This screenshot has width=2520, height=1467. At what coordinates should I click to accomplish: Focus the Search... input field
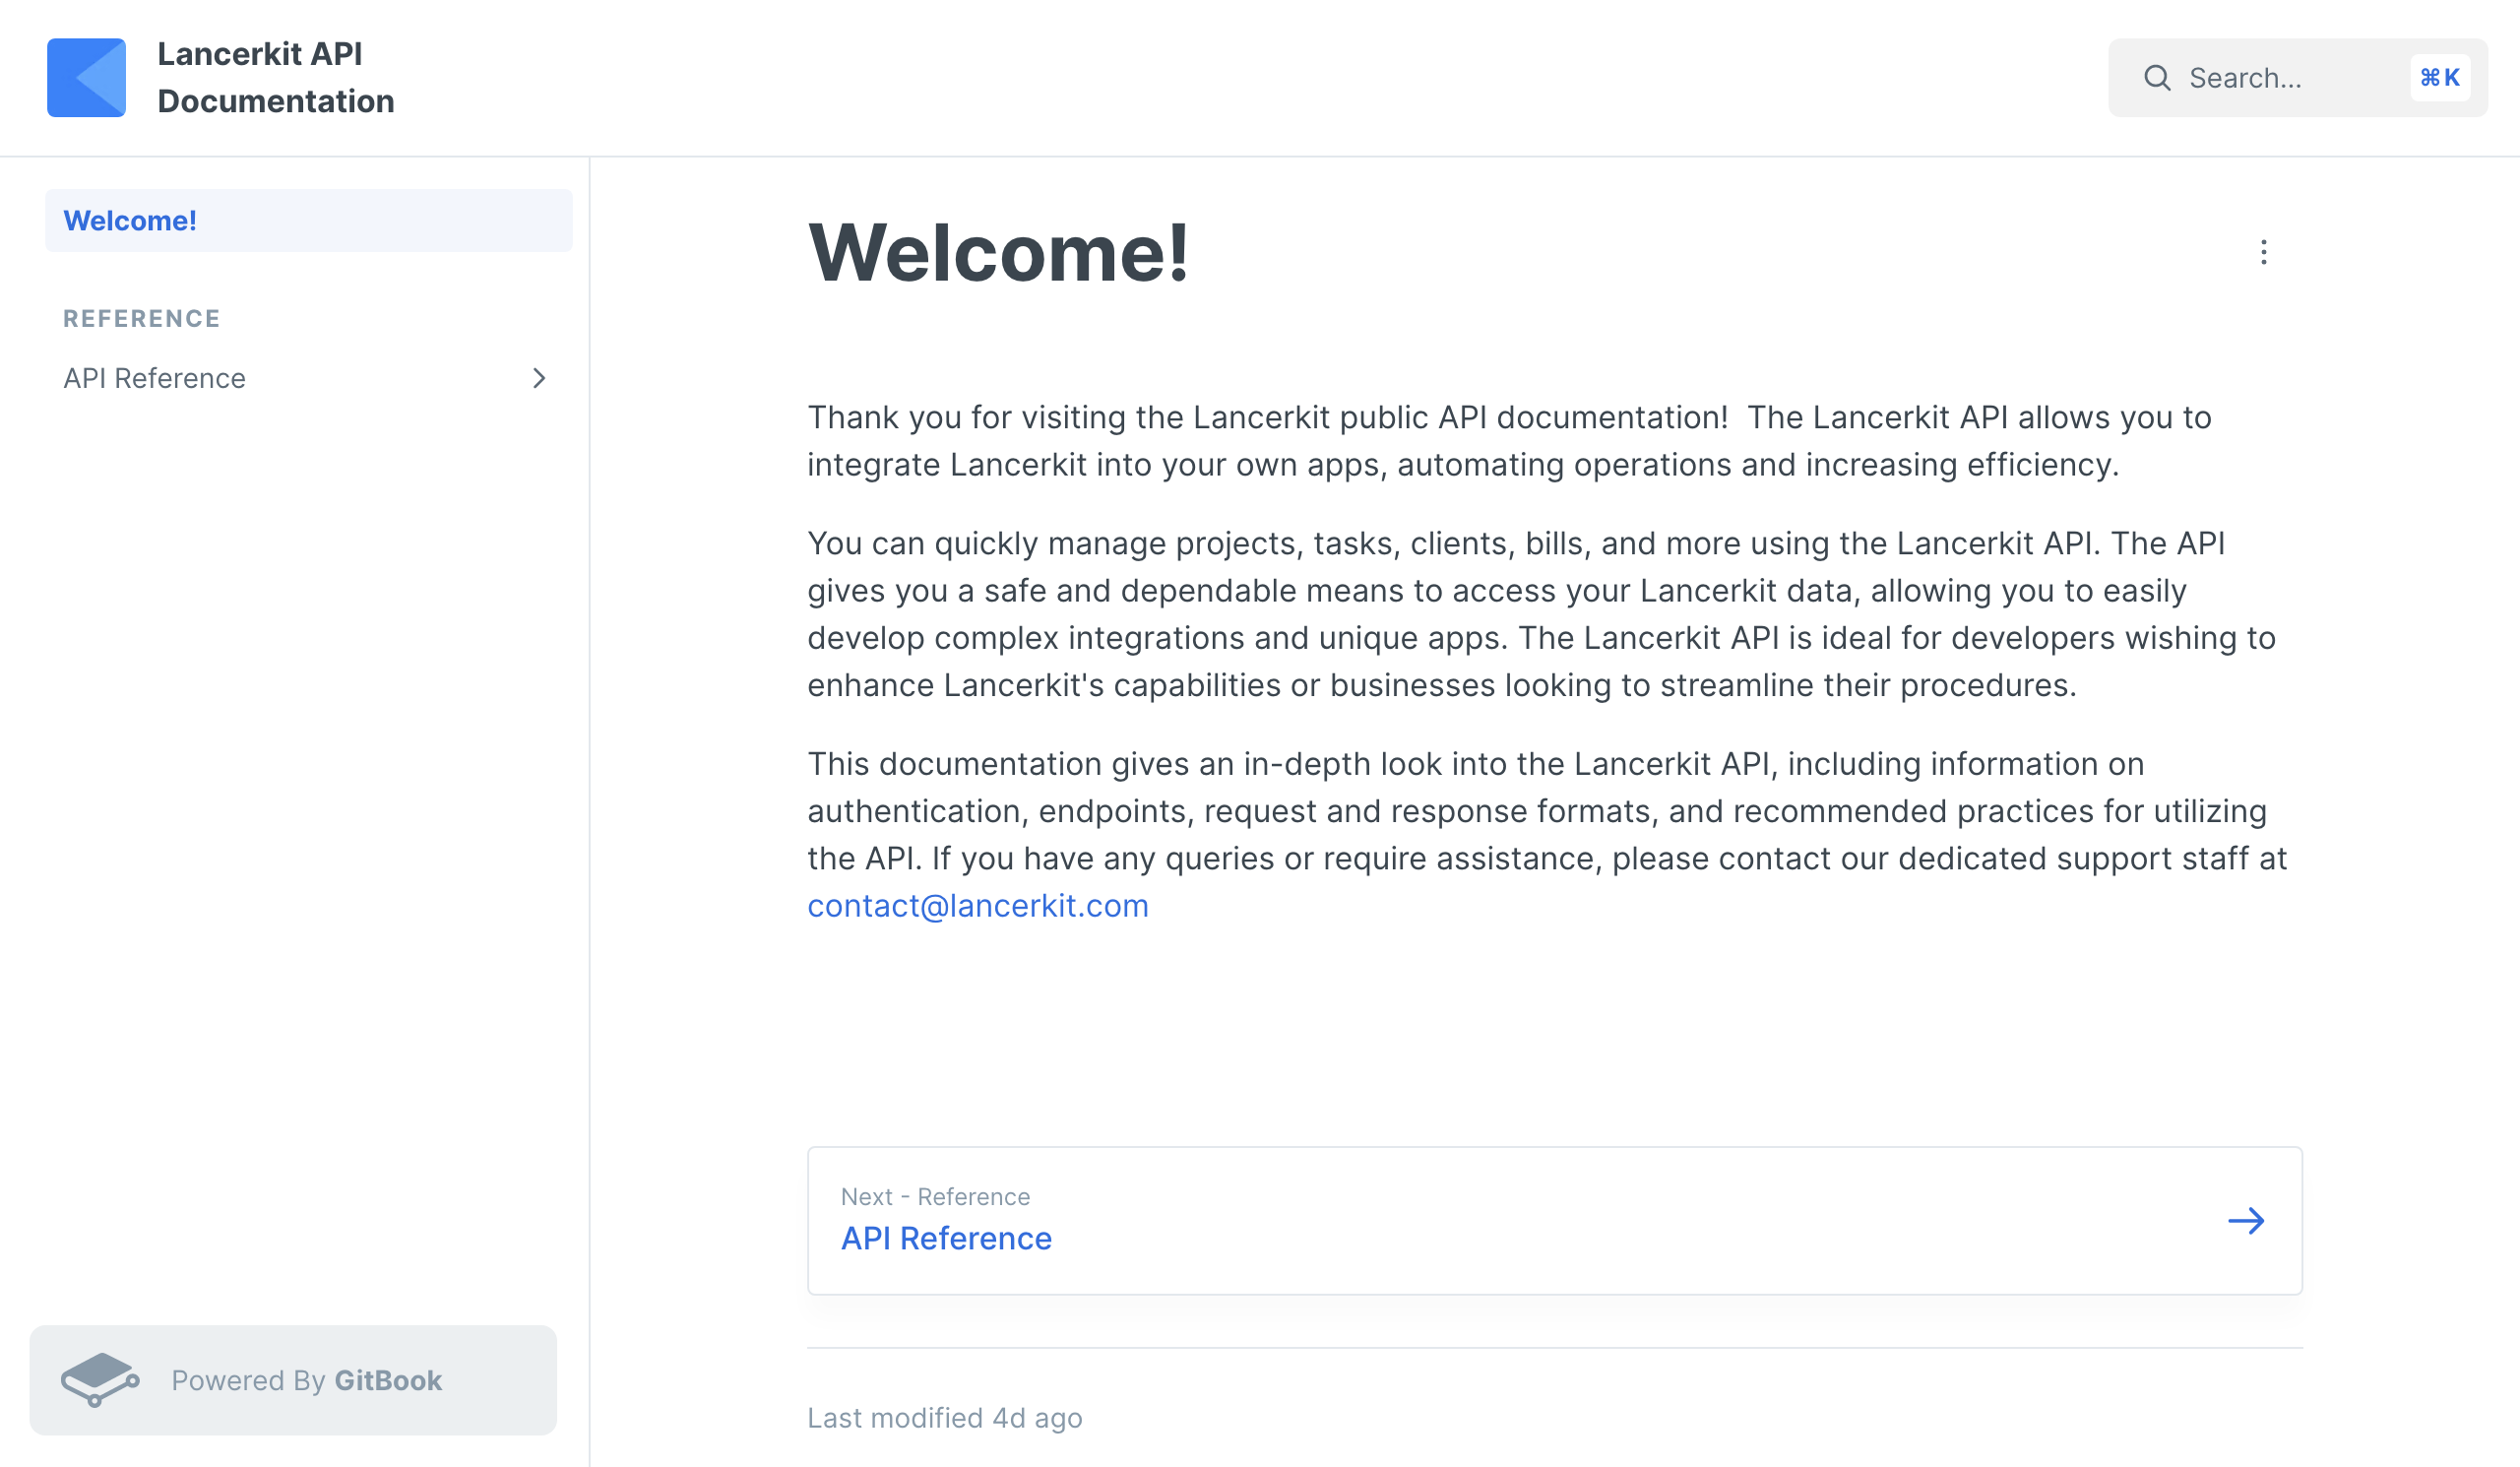click(x=2297, y=78)
